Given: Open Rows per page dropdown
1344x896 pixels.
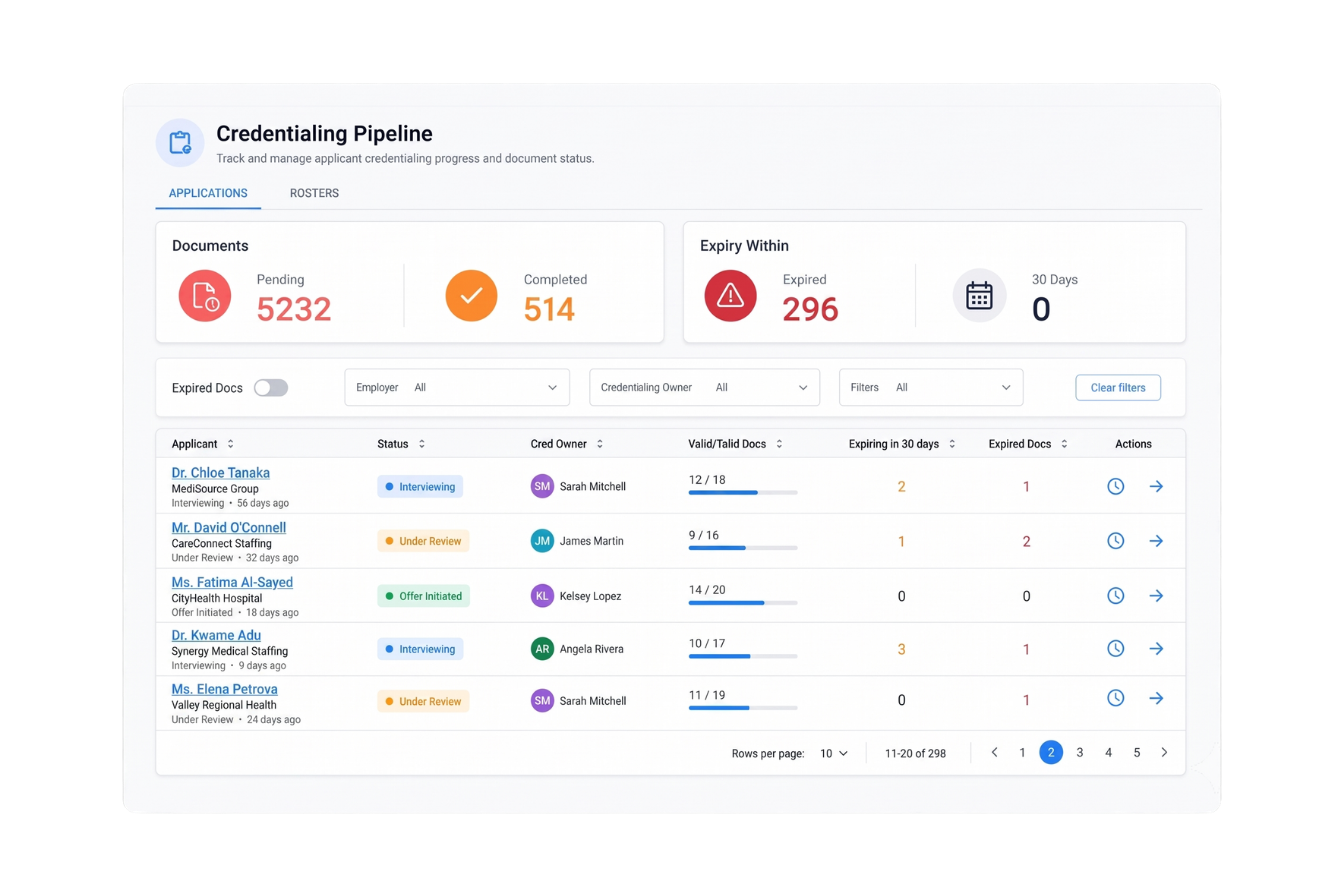Looking at the screenshot, I should coord(834,753).
